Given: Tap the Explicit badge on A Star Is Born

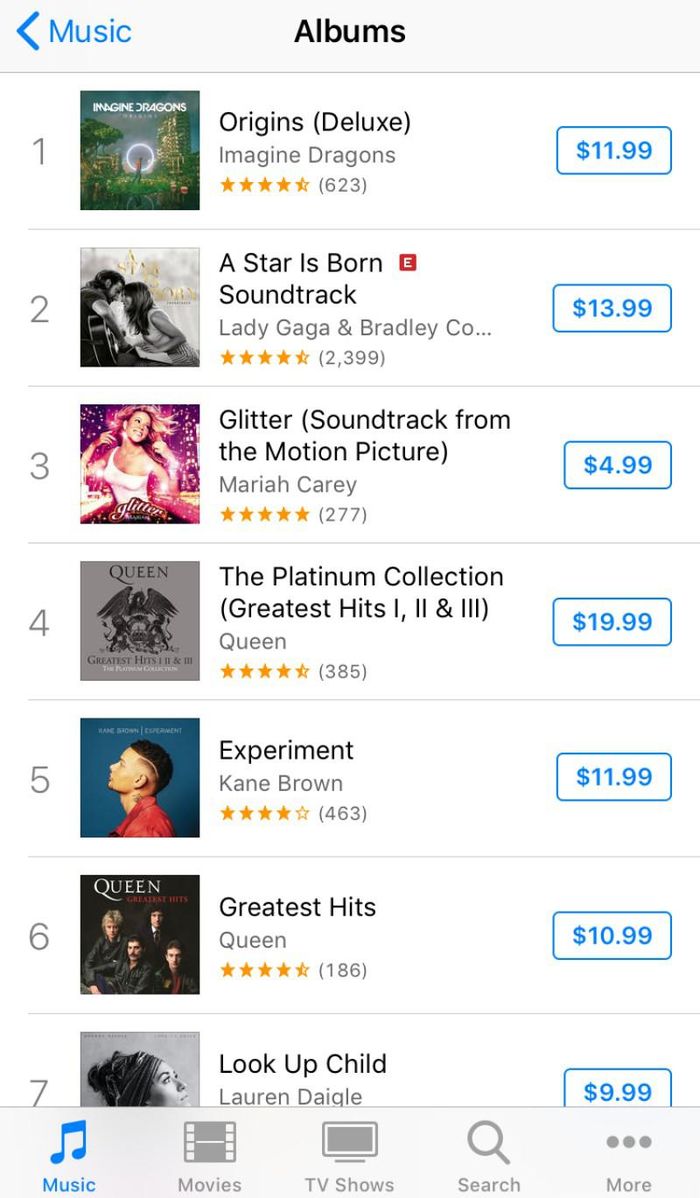Looking at the screenshot, I should coord(407,263).
